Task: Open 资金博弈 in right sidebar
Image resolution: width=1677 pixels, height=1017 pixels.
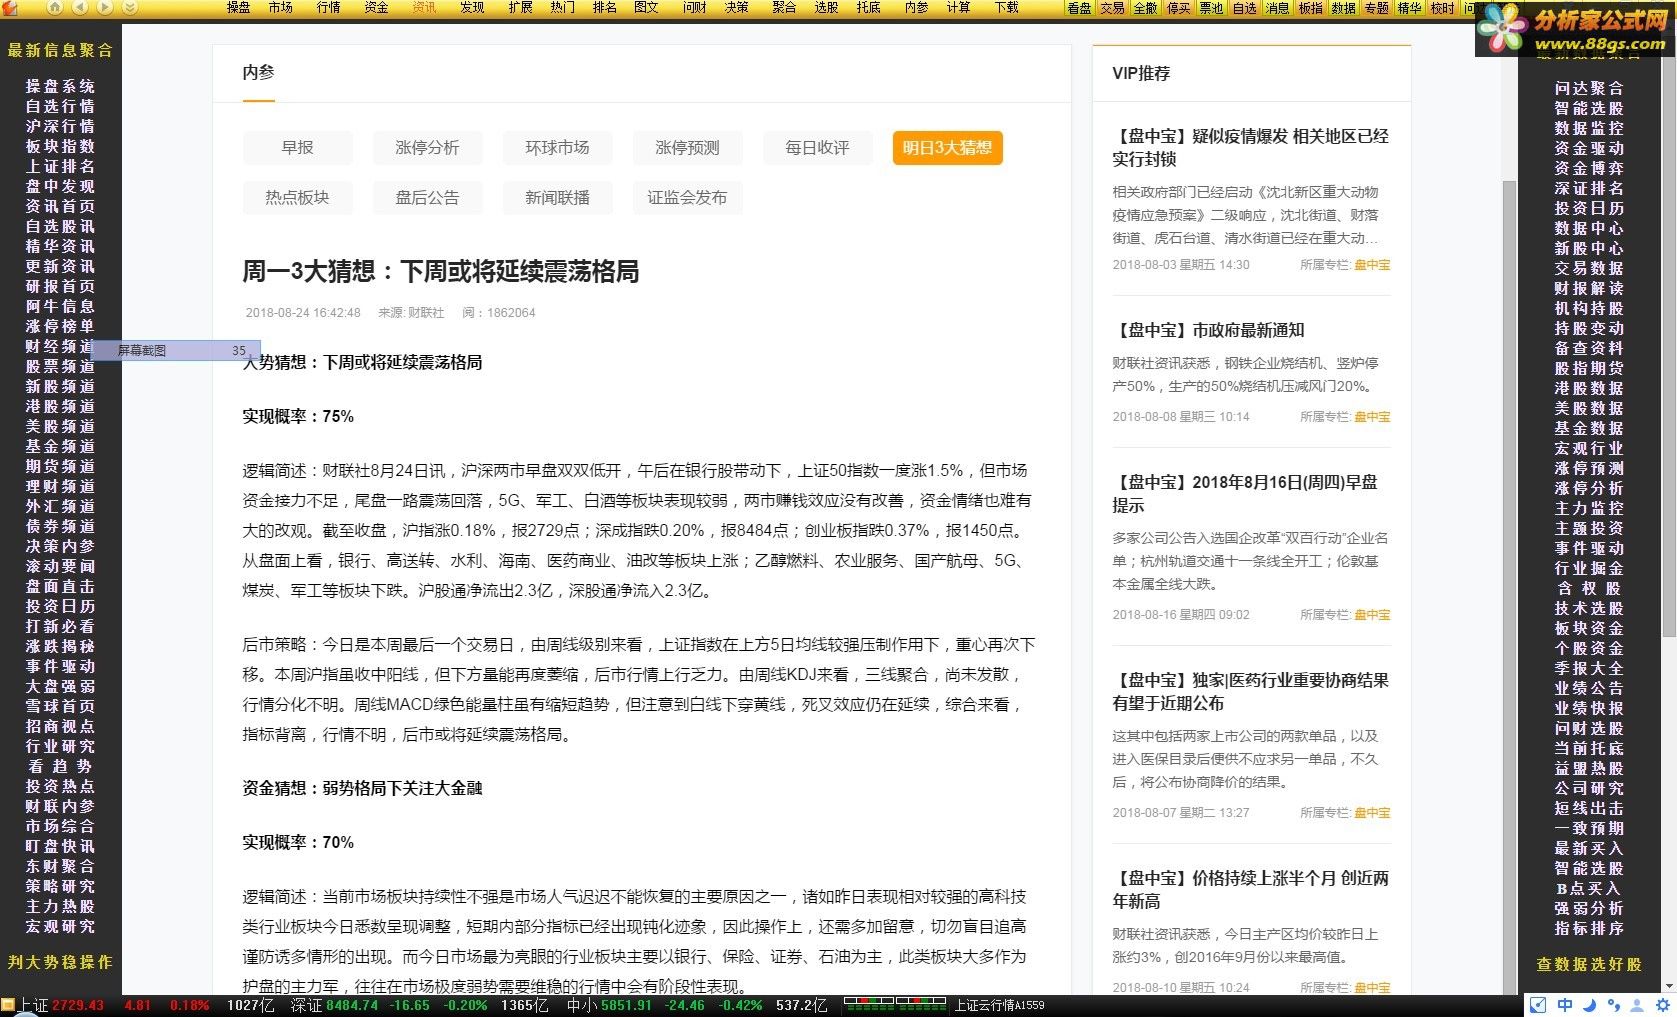Action: pos(1589,168)
